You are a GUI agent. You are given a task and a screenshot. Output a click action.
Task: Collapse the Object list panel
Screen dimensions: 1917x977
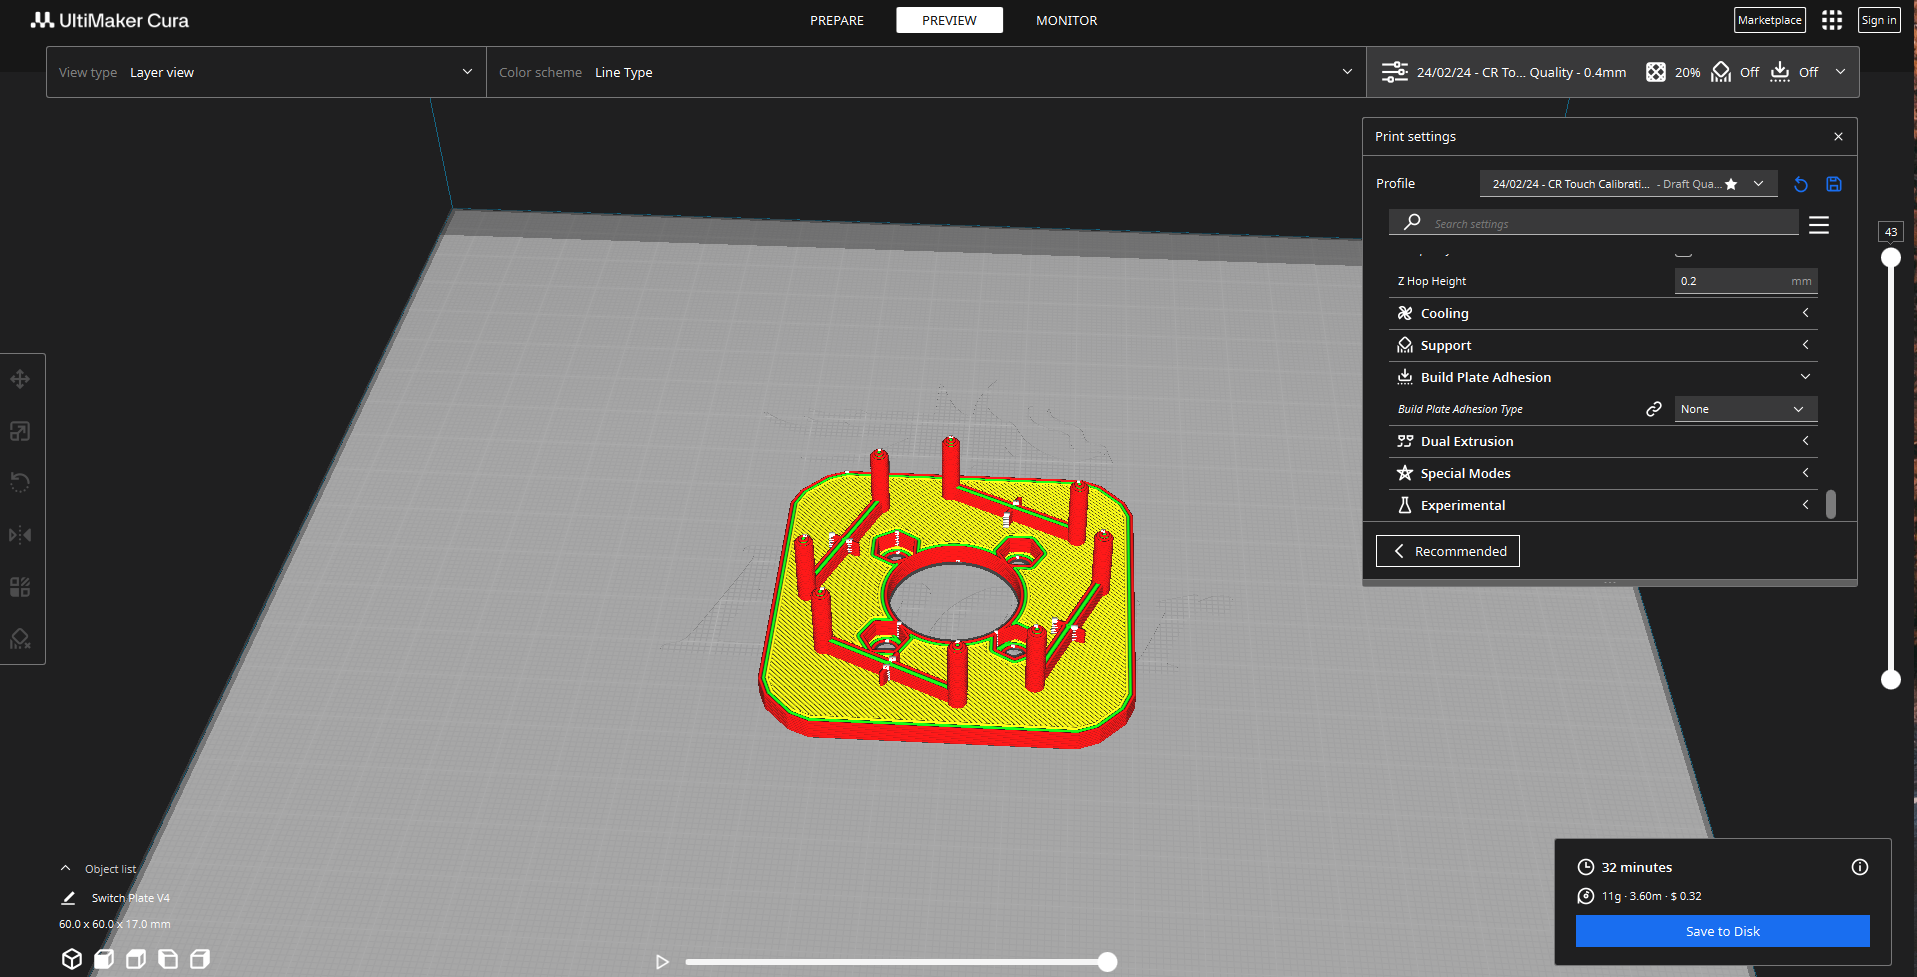65,868
